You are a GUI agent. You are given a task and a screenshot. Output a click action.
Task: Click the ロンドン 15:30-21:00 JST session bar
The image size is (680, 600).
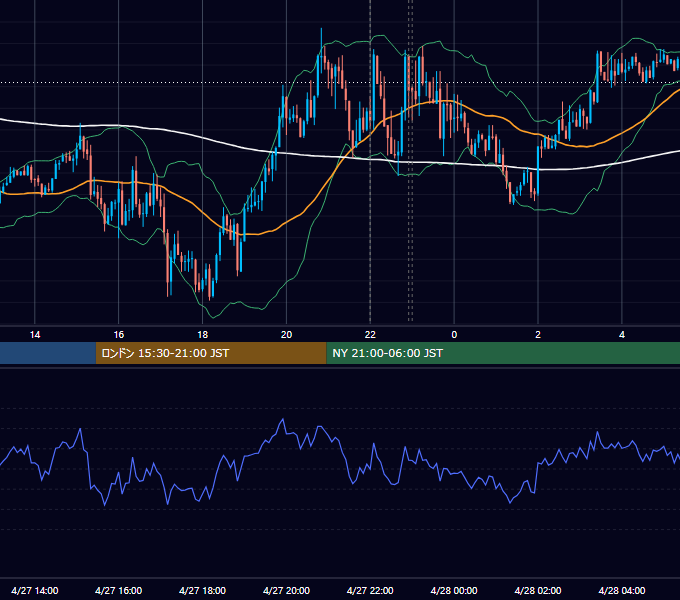pos(211,353)
